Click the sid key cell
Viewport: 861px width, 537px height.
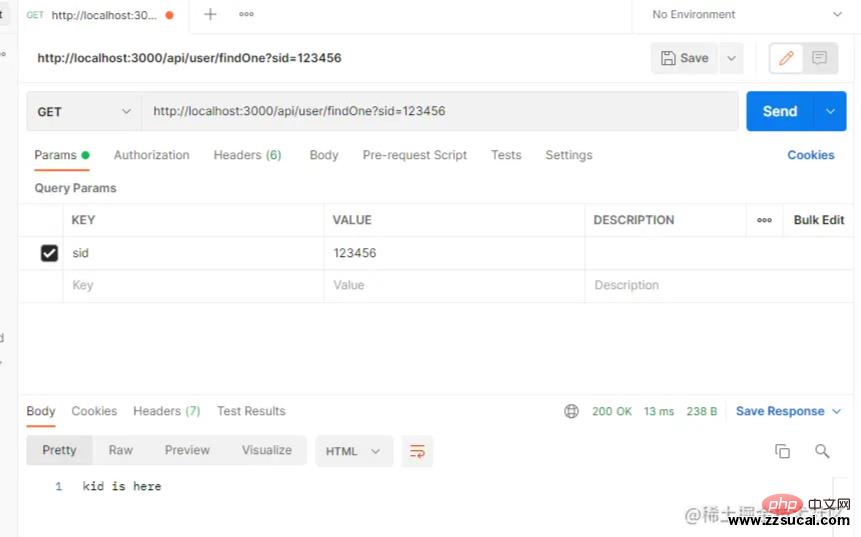point(193,253)
